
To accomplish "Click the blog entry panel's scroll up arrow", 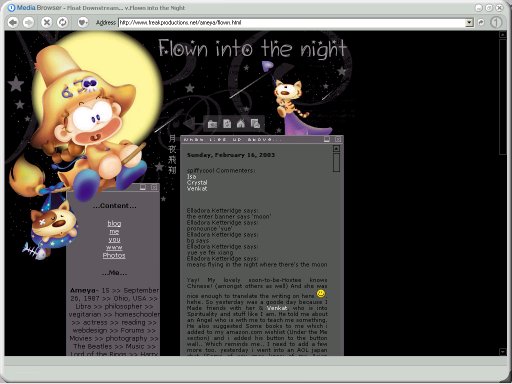I will 336,149.
